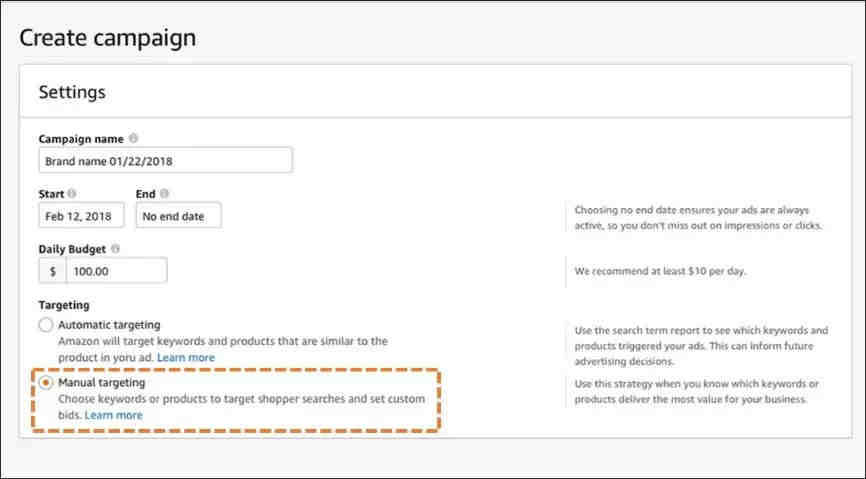Click the End date info icon

[x=164, y=193]
